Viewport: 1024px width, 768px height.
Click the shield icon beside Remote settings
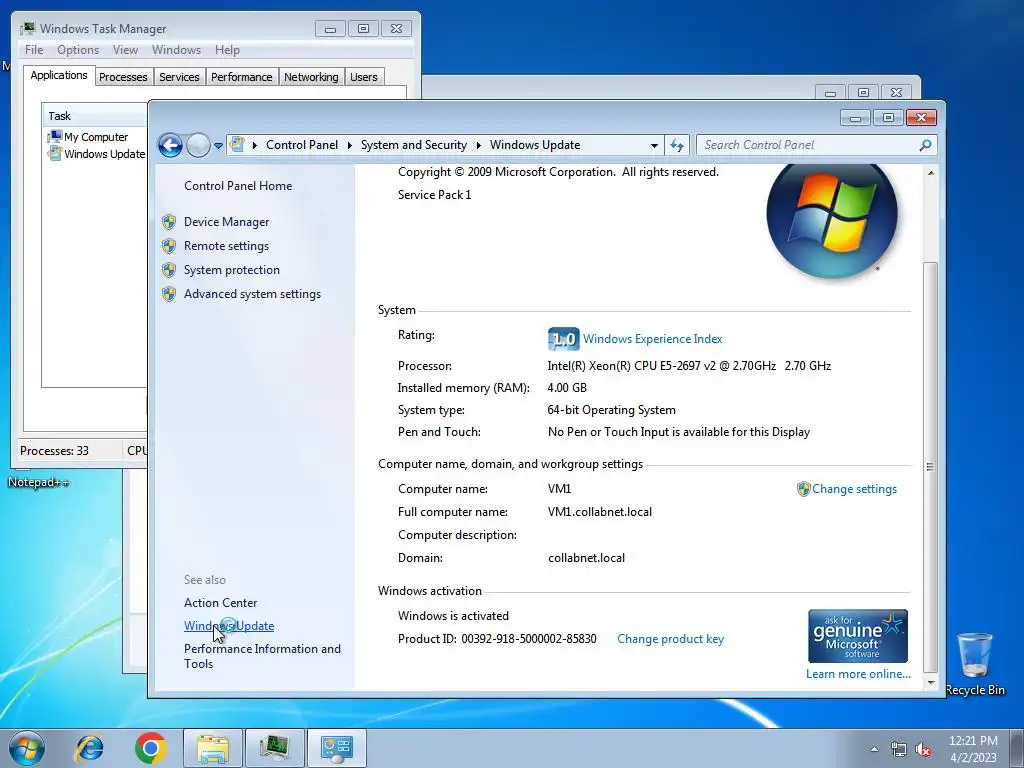pos(169,246)
